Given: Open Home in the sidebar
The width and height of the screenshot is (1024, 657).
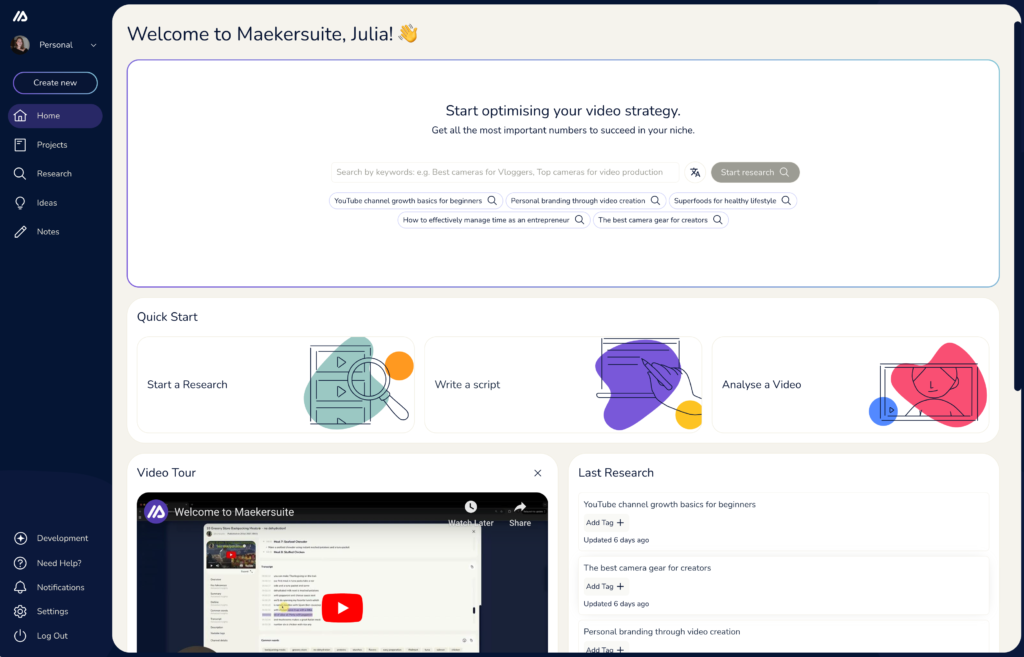Looking at the screenshot, I should click(x=55, y=116).
